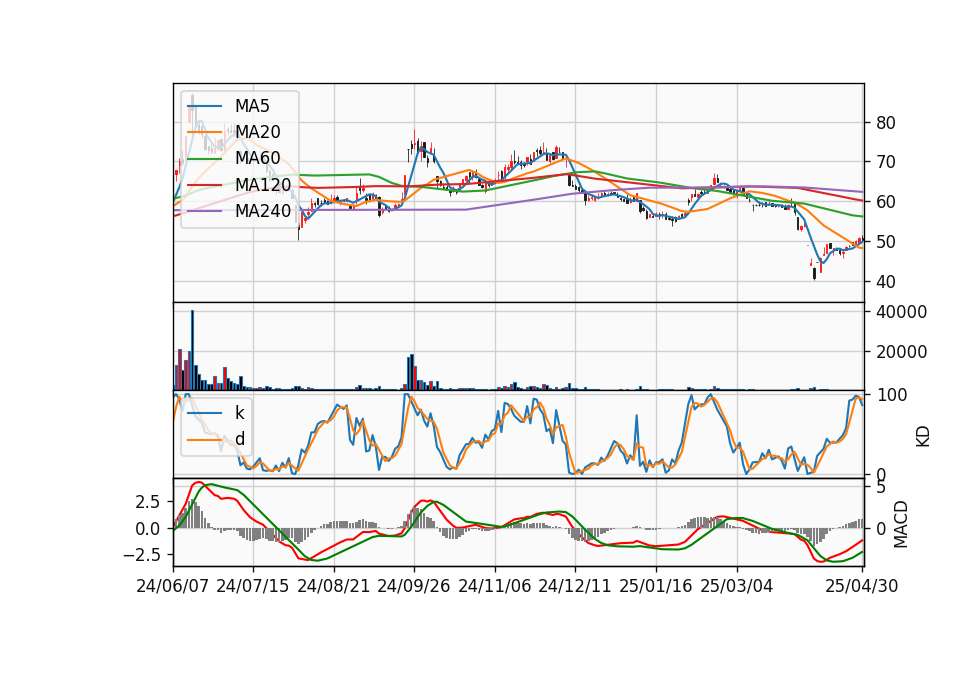Viewport: 960px width, 690px height.
Task: Click the MA5 legend label
Action: tap(252, 106)
